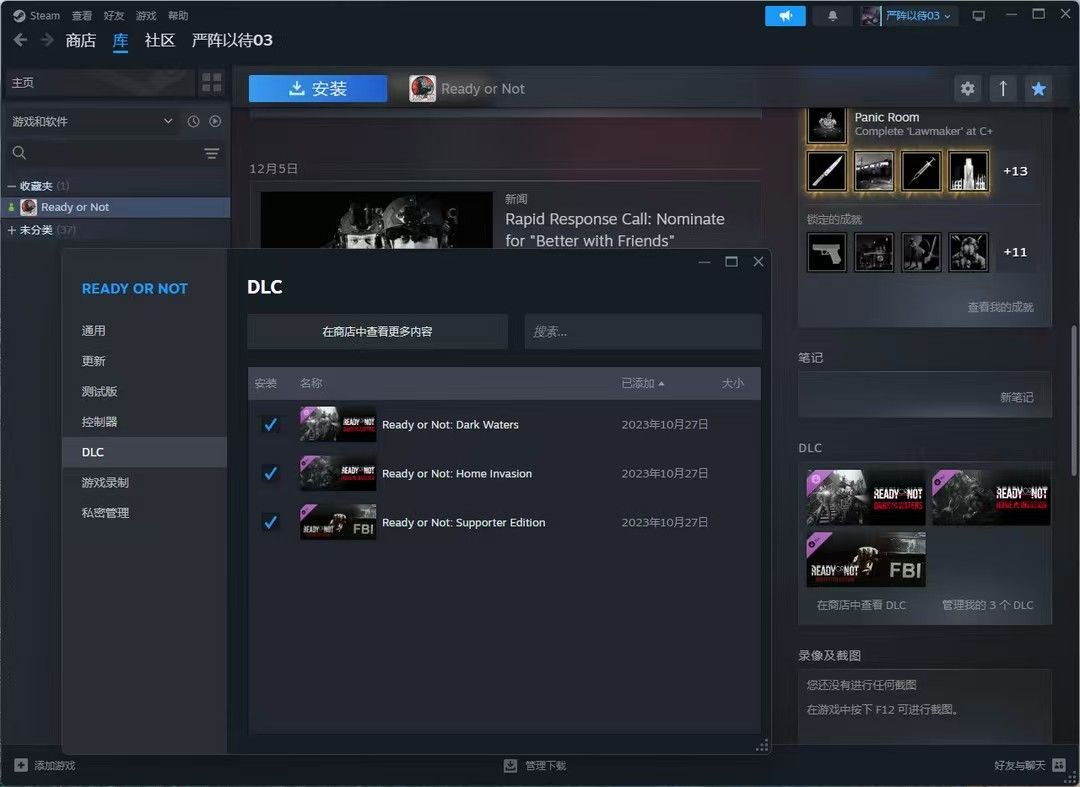Collapse the 收藏夹 category
Viewport: 1080px width, 787px height.
(12, 186)
